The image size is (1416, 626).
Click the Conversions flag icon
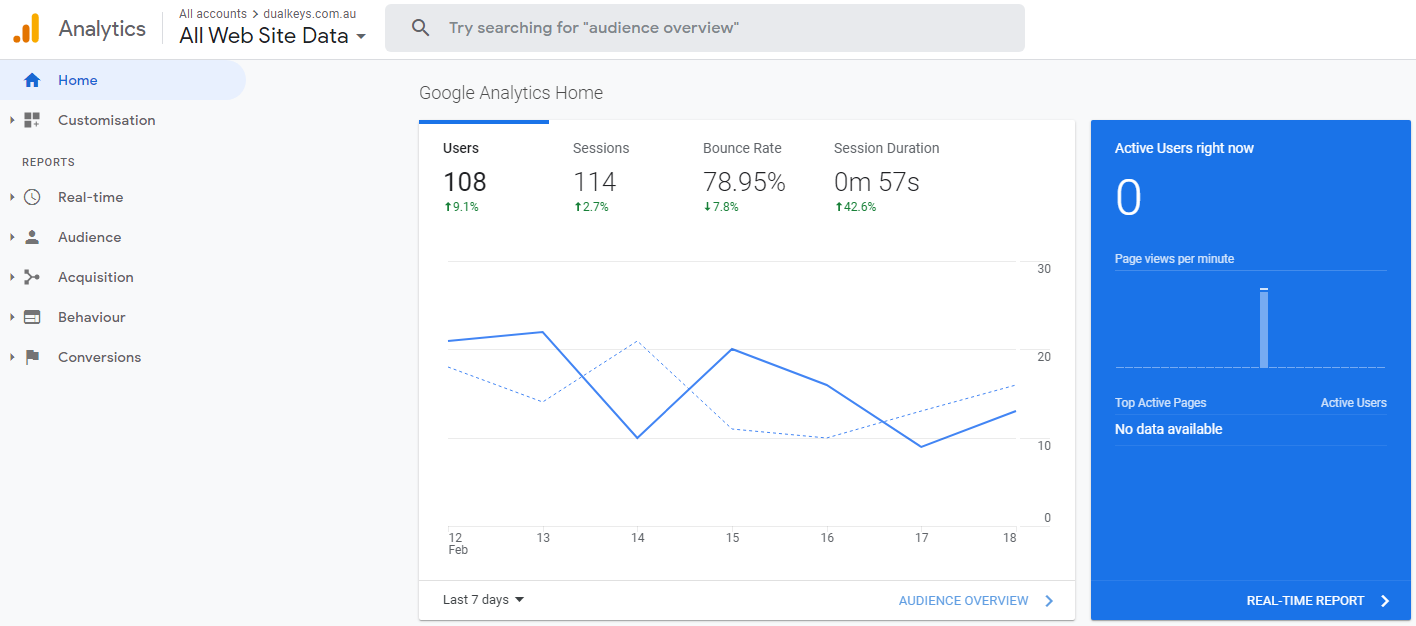tap(32, 357)
